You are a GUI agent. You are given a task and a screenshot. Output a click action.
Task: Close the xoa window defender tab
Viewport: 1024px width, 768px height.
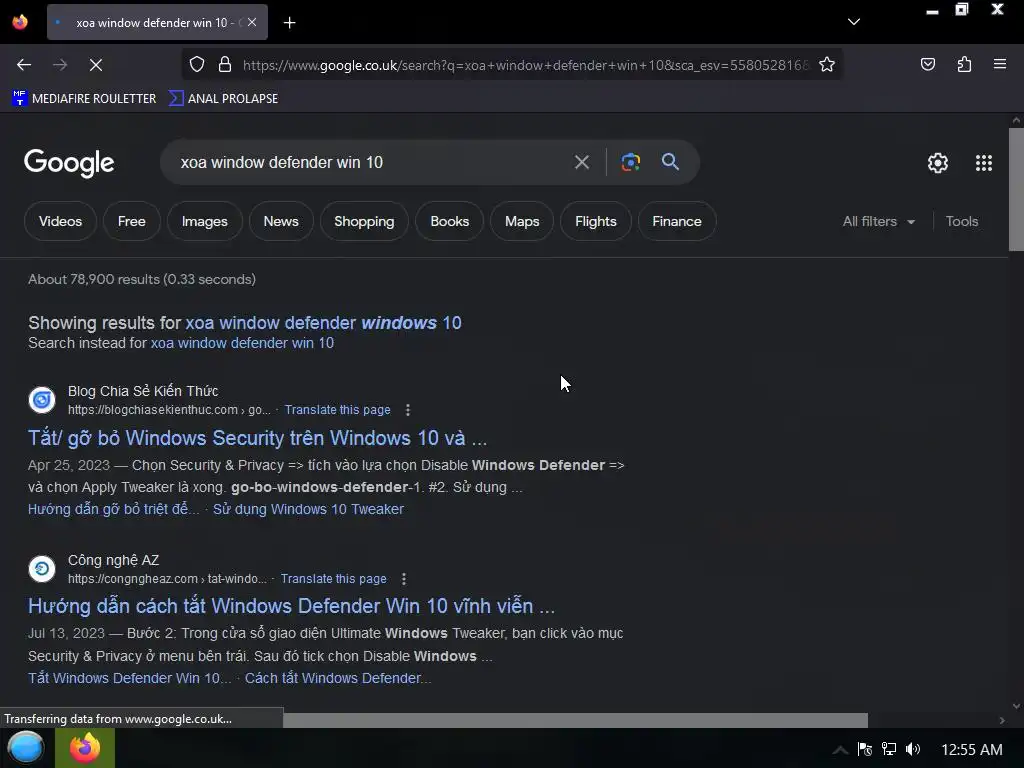point(252,22)
